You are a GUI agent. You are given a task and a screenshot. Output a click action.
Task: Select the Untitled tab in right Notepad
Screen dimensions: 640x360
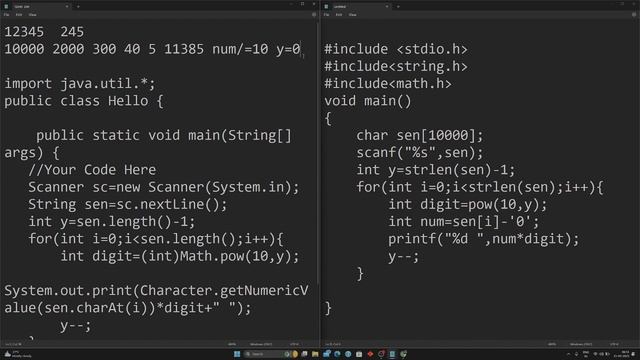[356, 7]
